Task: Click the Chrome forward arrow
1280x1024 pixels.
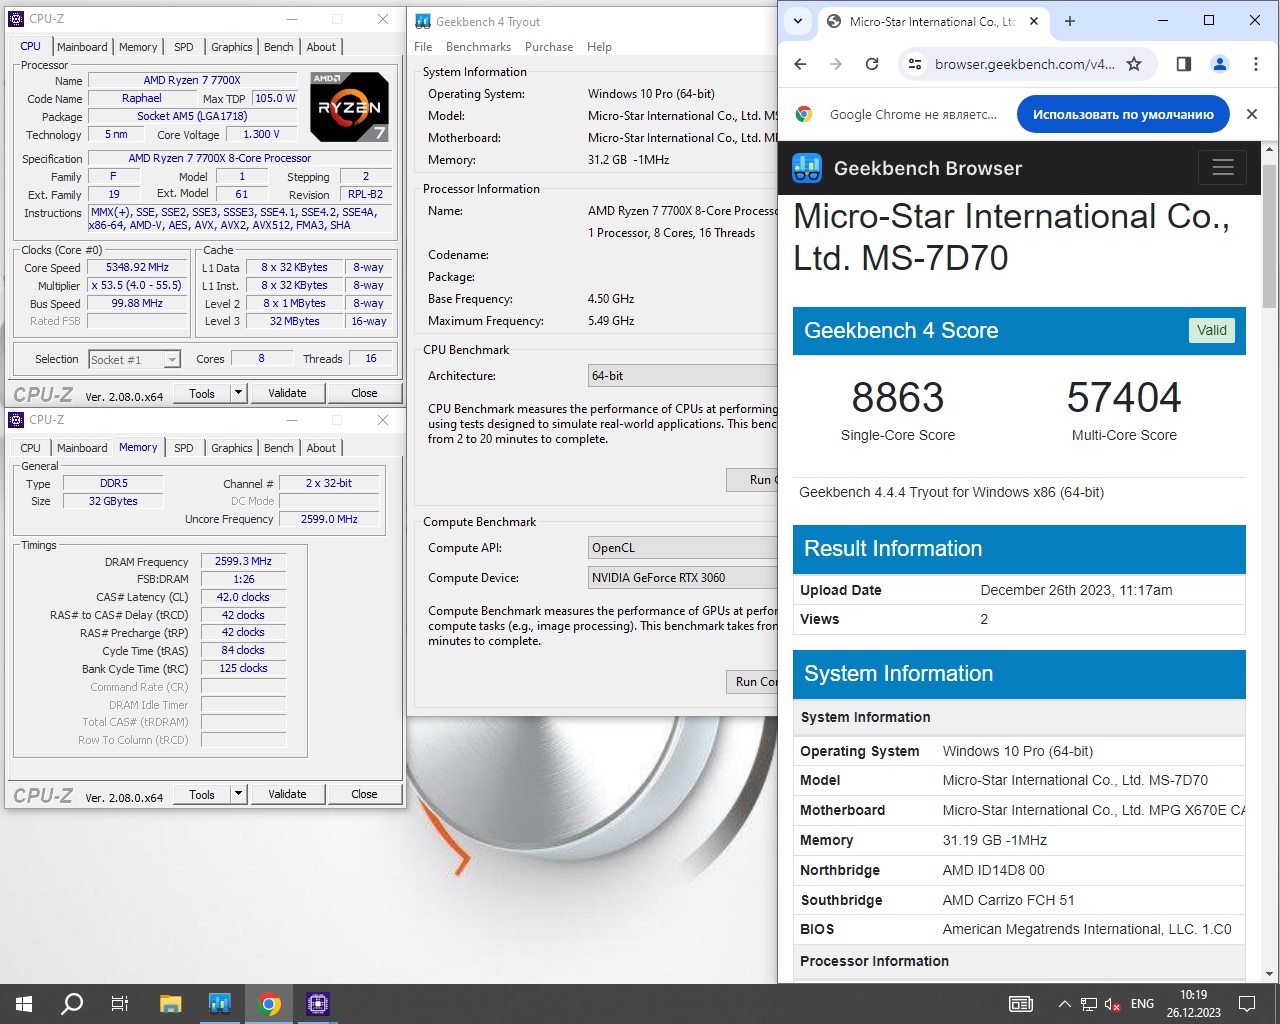Action: 836,64
